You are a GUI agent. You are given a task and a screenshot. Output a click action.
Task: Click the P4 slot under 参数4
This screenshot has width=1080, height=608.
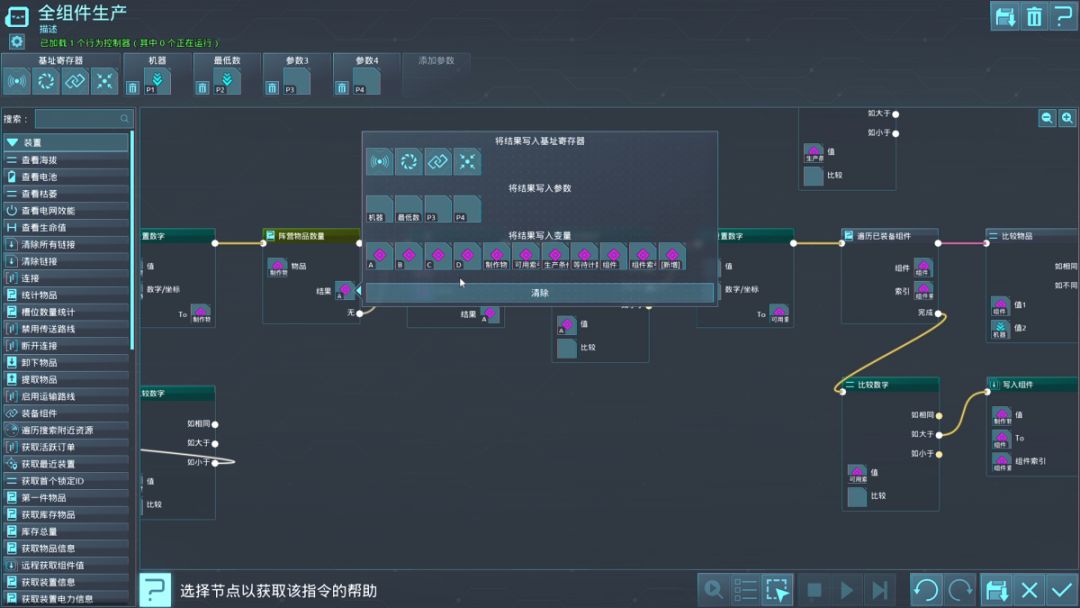(x=366, y=81)
